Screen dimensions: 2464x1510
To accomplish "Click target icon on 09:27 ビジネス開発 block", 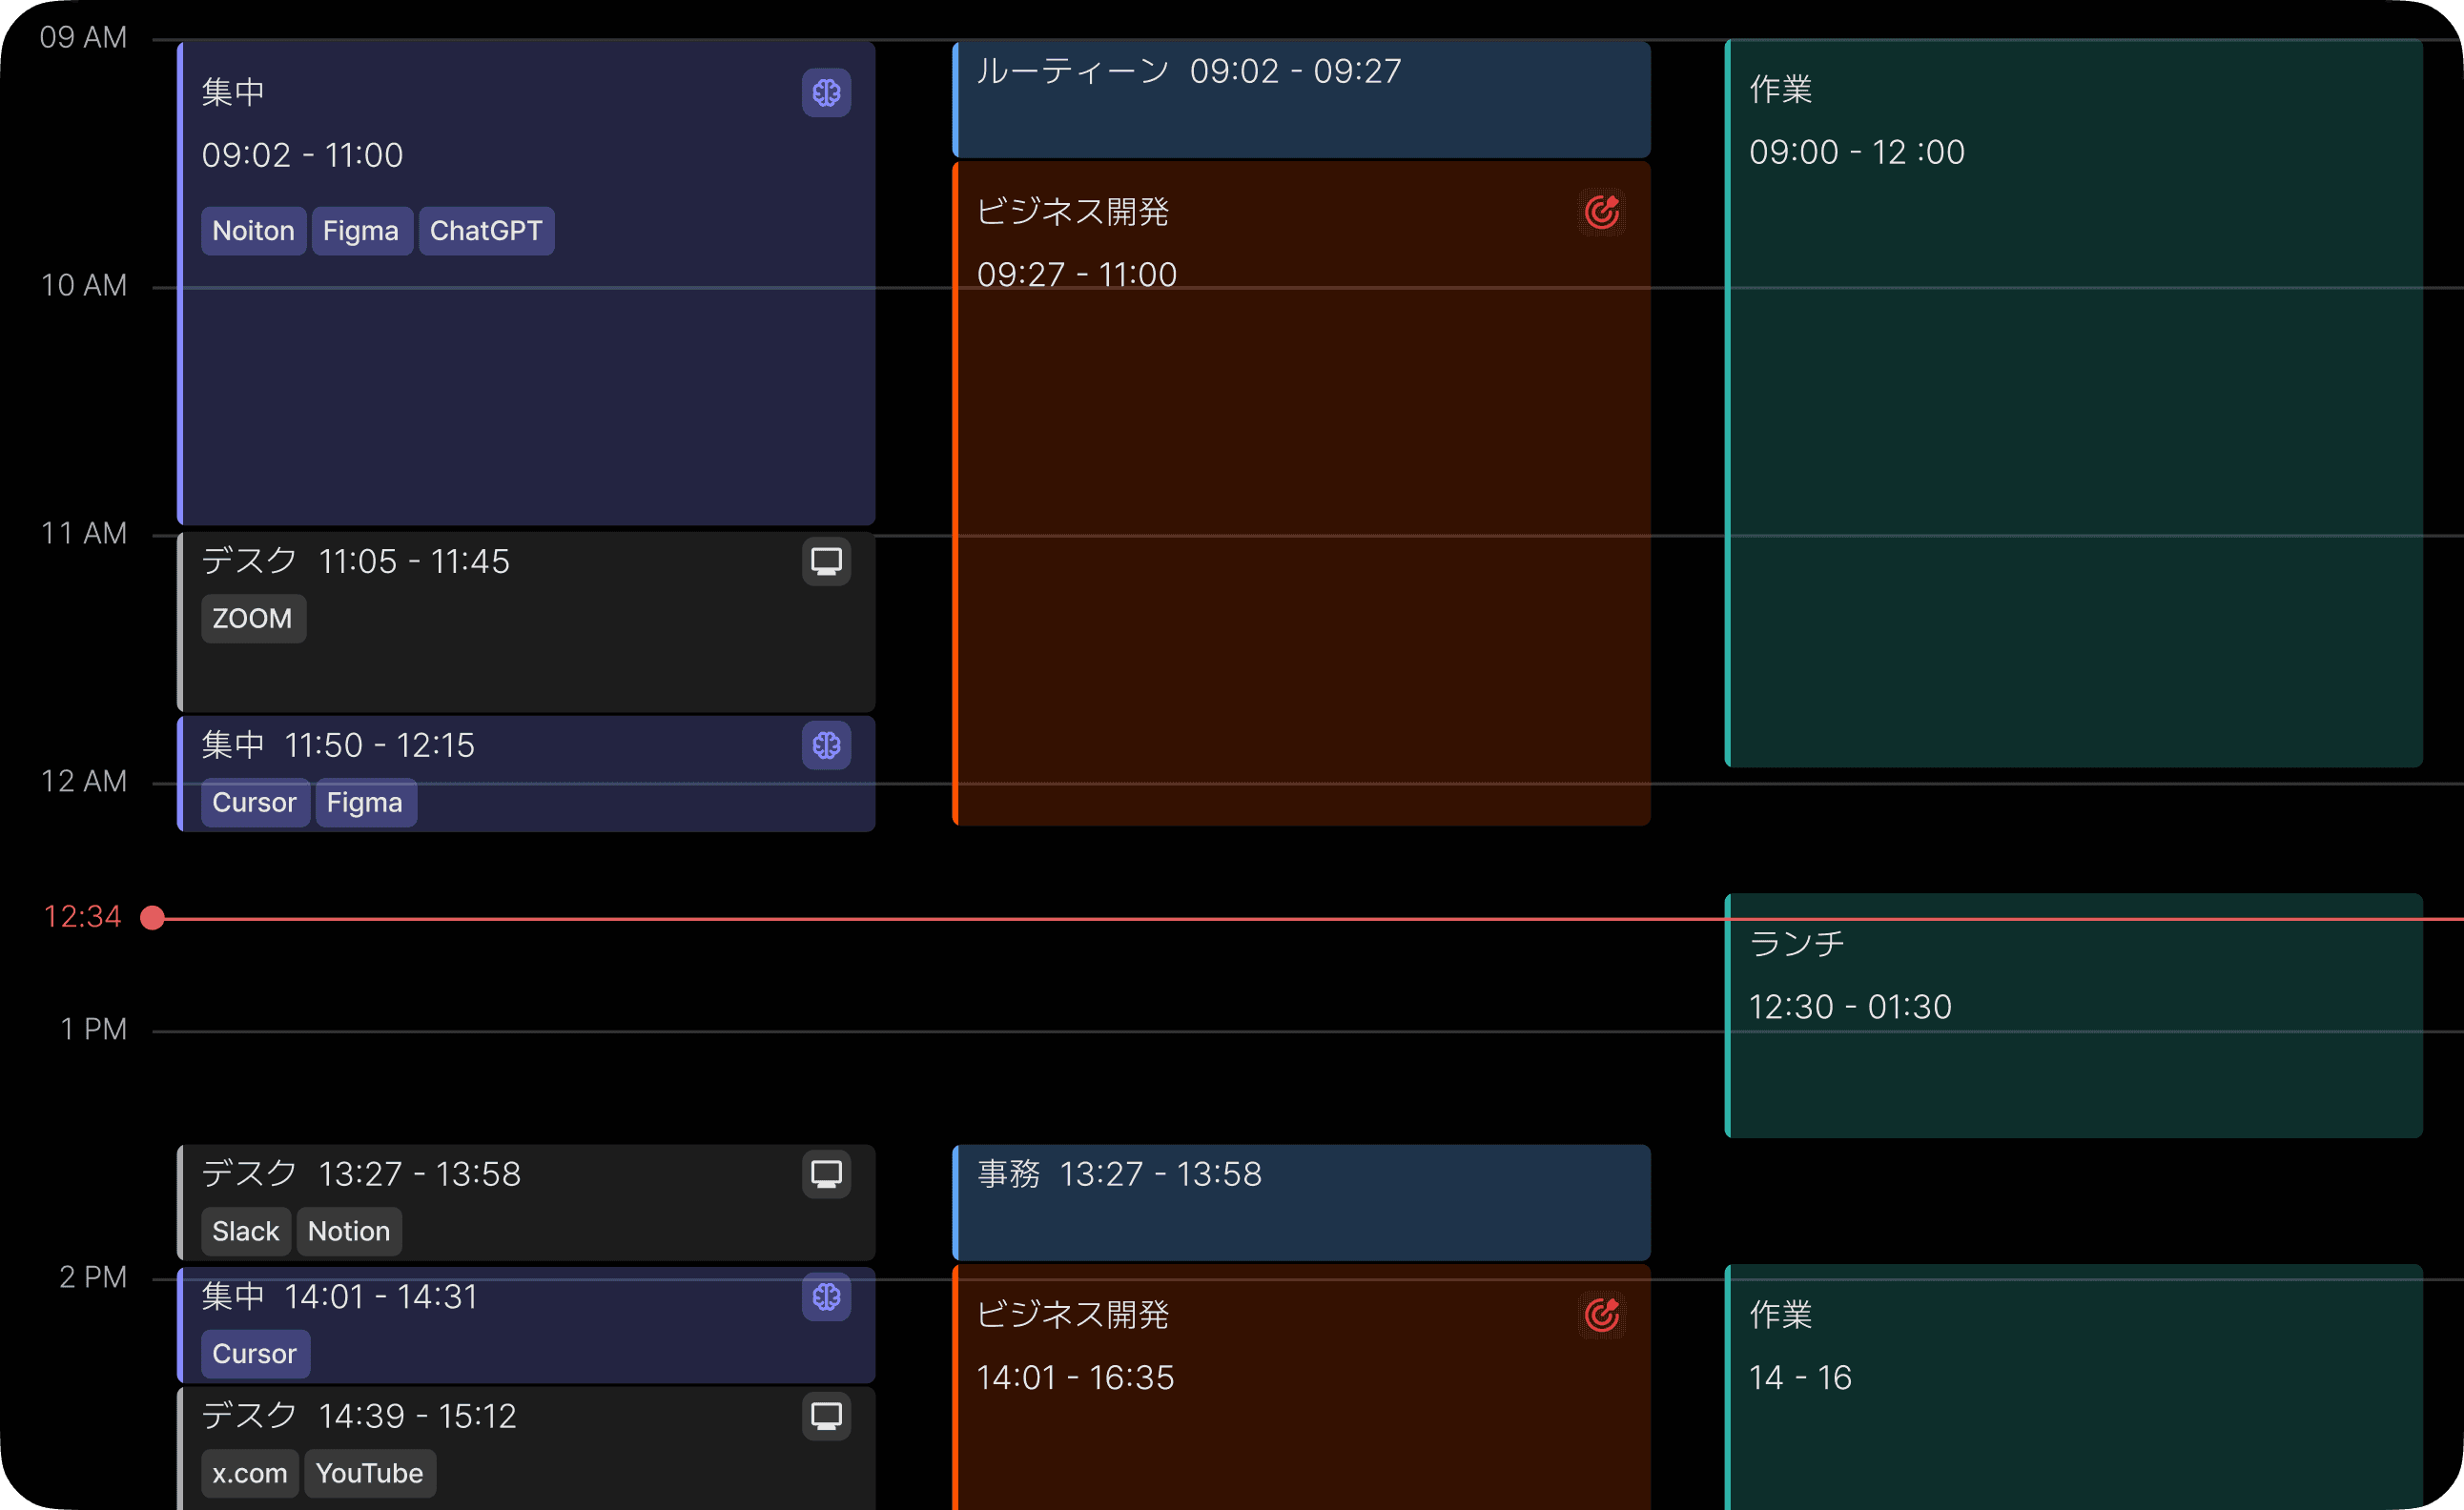I will (1601, 212).
